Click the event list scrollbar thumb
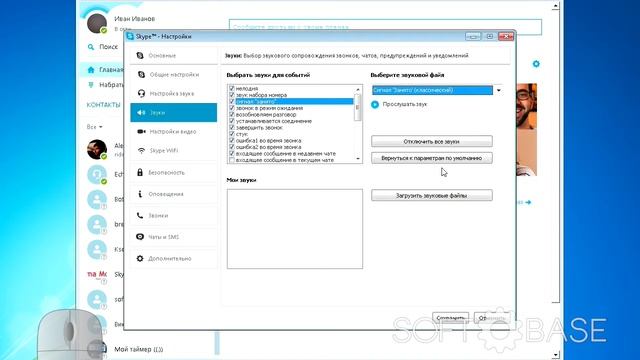Screen dimensions: 640x360 click(358, 107)
